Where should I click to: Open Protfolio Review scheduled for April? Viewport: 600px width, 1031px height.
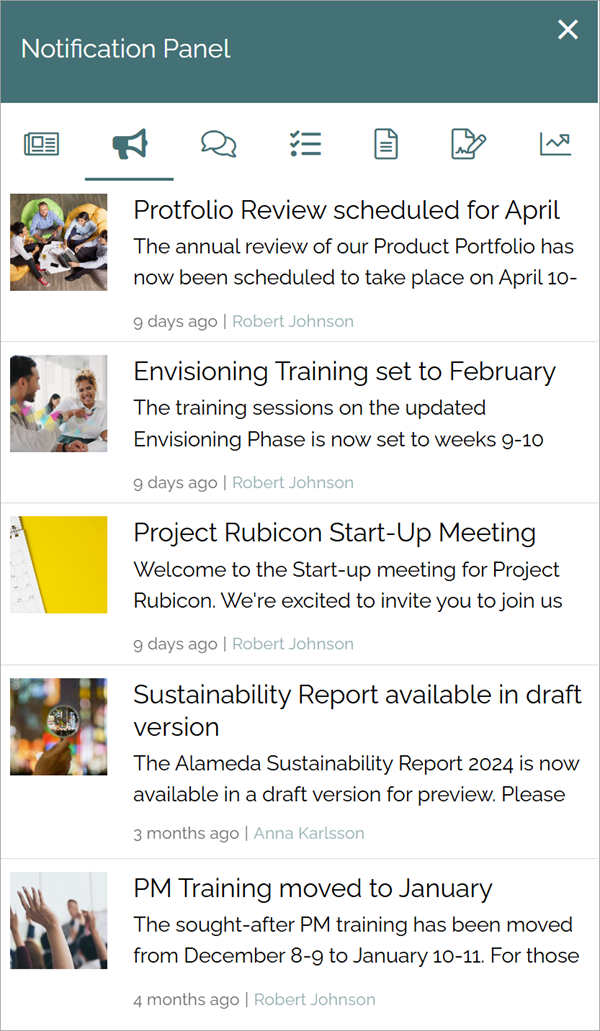tap(346, 210)
